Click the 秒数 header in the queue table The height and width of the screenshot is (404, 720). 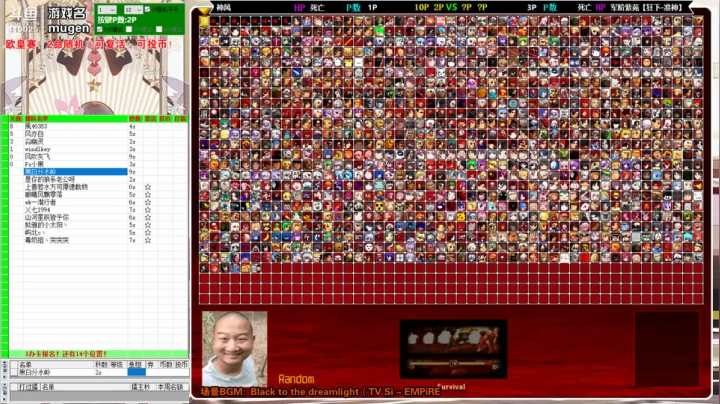135,118
